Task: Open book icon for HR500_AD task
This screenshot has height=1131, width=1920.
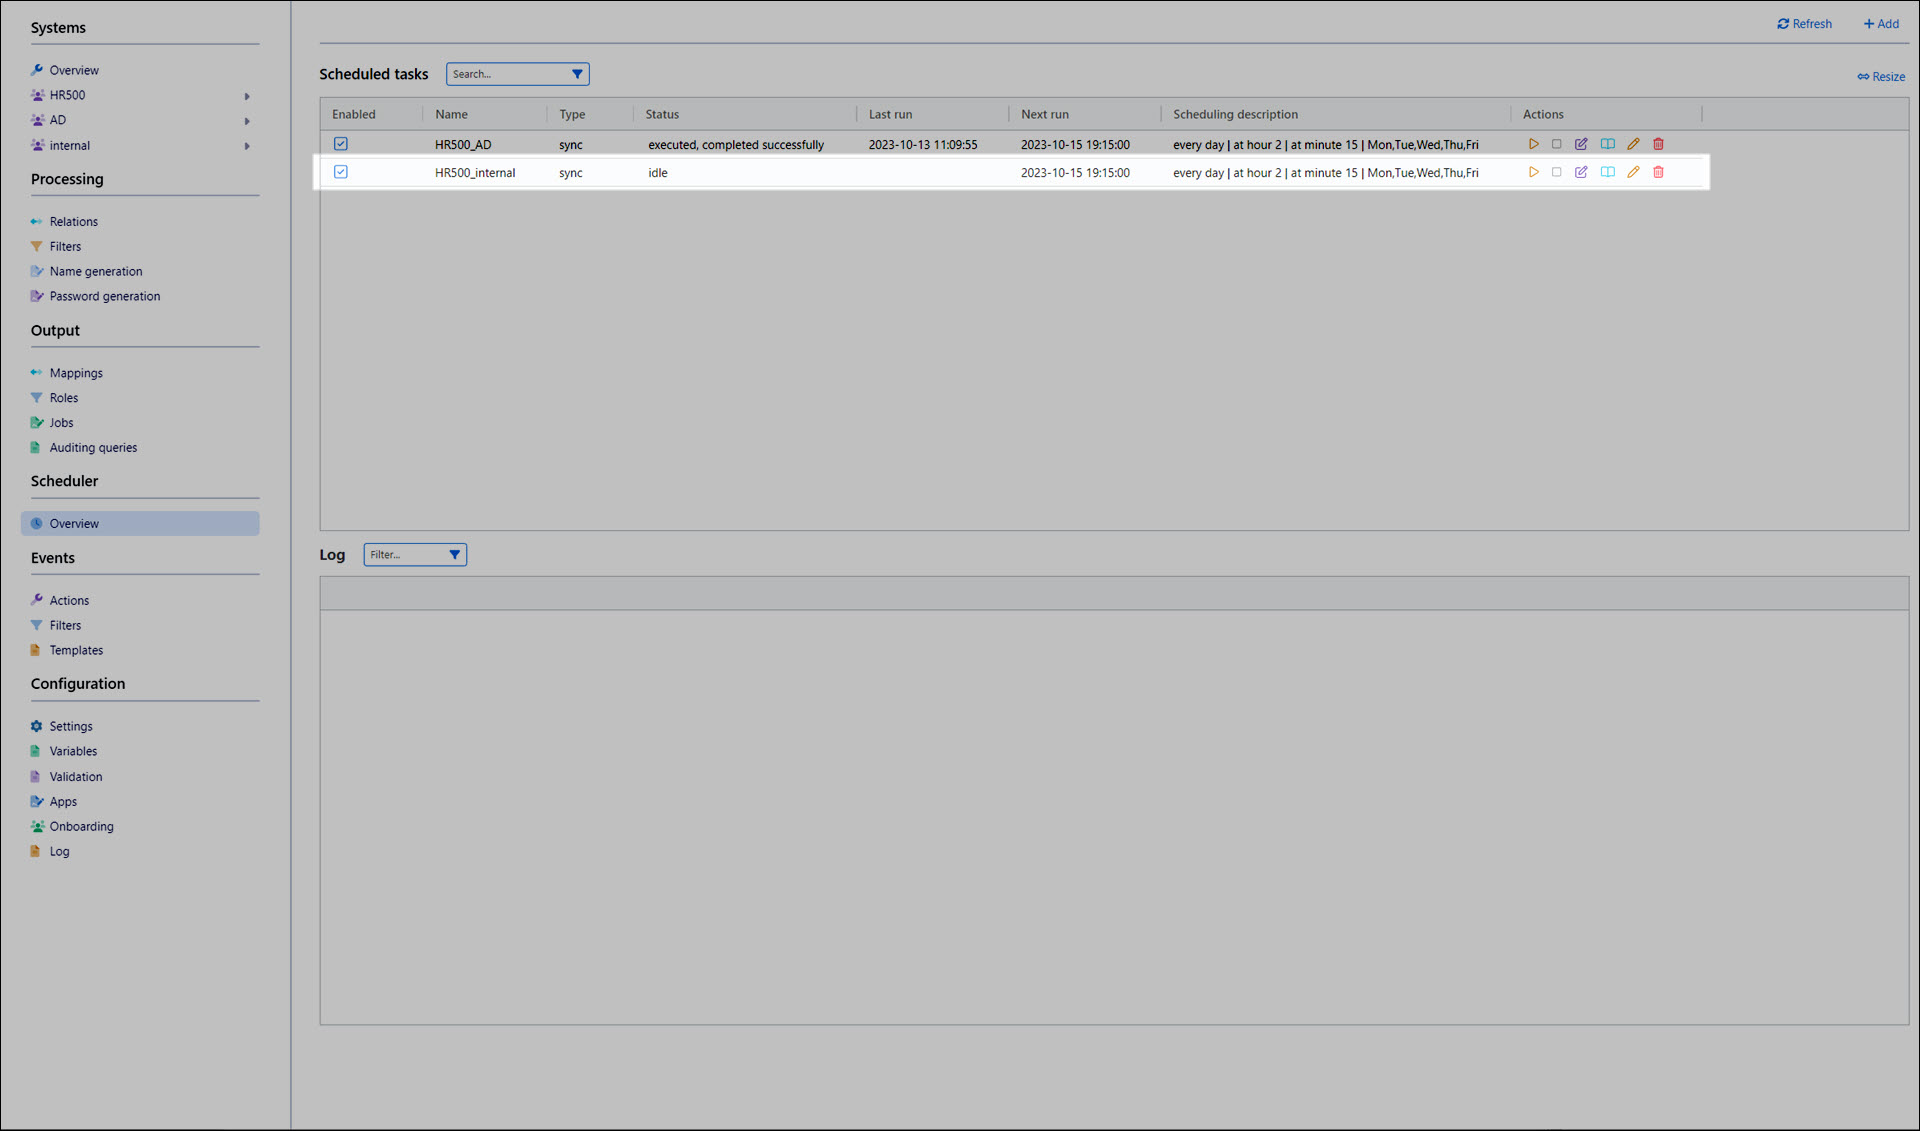Action: point(1607,144)
